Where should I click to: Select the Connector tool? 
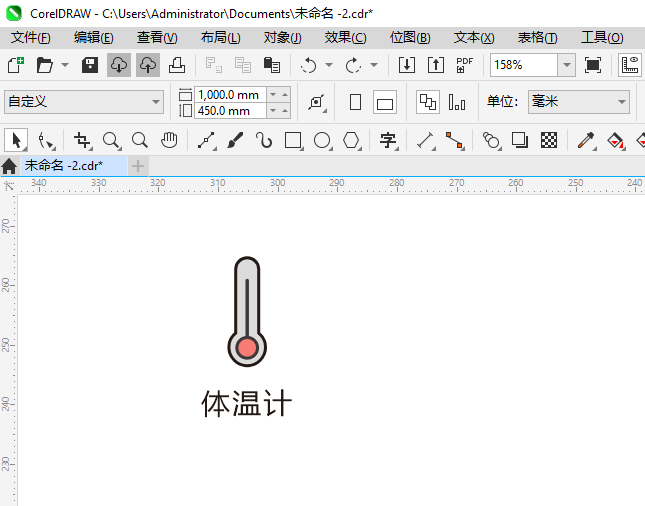(x=455, y=141)
